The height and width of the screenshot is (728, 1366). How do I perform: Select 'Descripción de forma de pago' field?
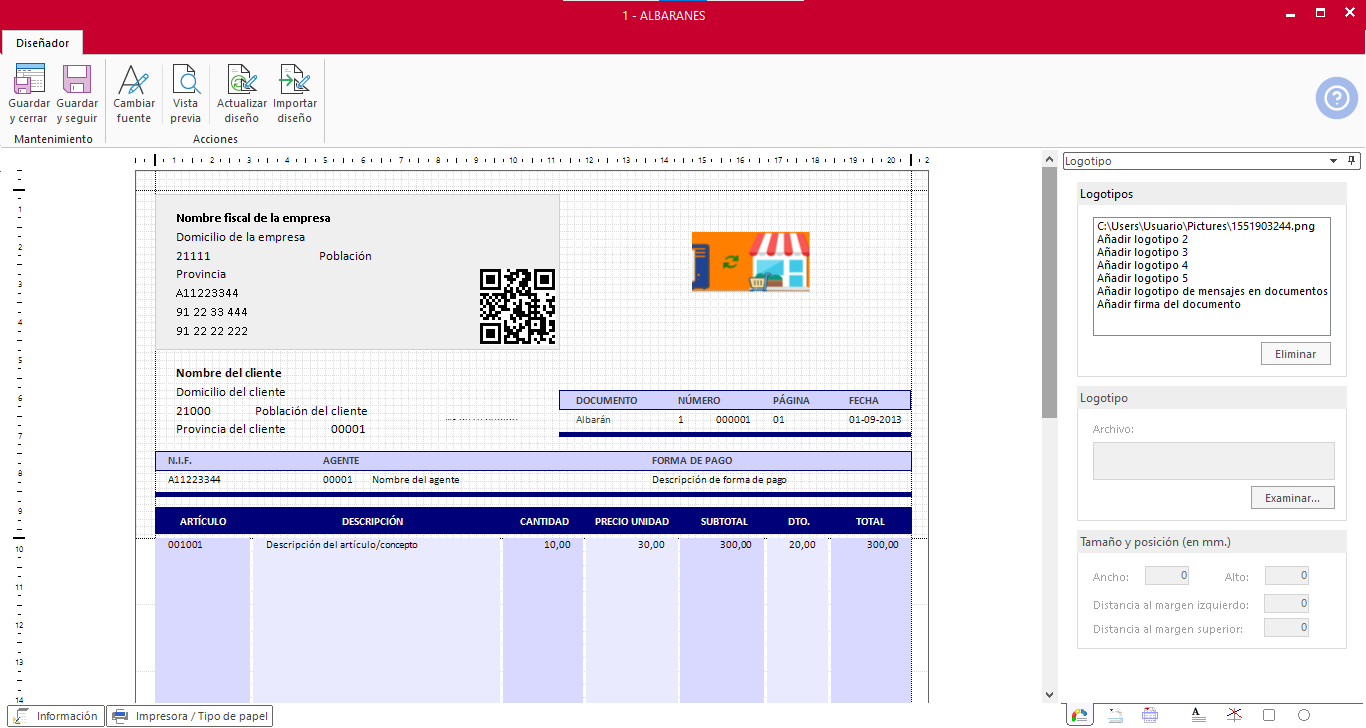(719, 480)
